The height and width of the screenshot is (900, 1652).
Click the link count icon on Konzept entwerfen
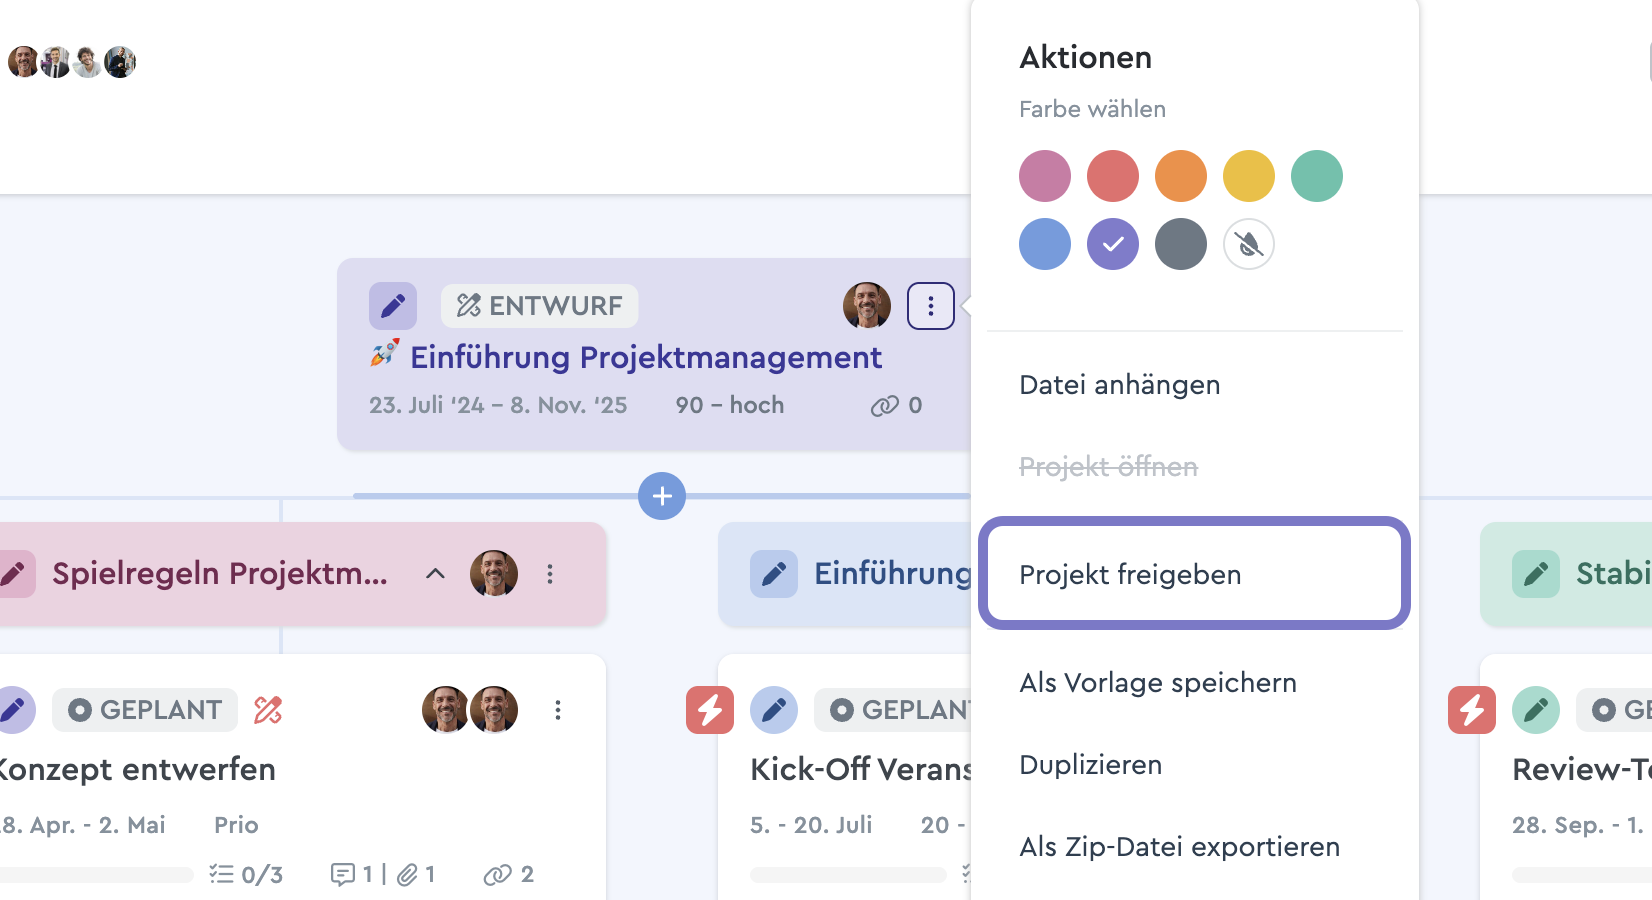point(498,875)
